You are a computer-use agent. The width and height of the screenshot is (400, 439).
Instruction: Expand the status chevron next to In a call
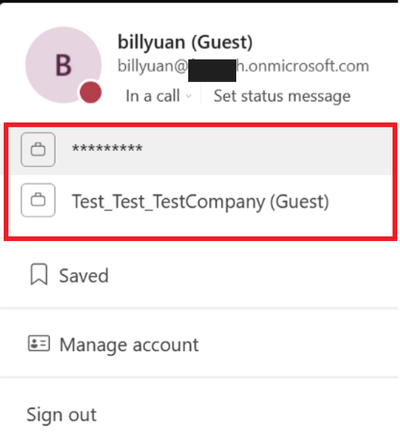(189, 97)
